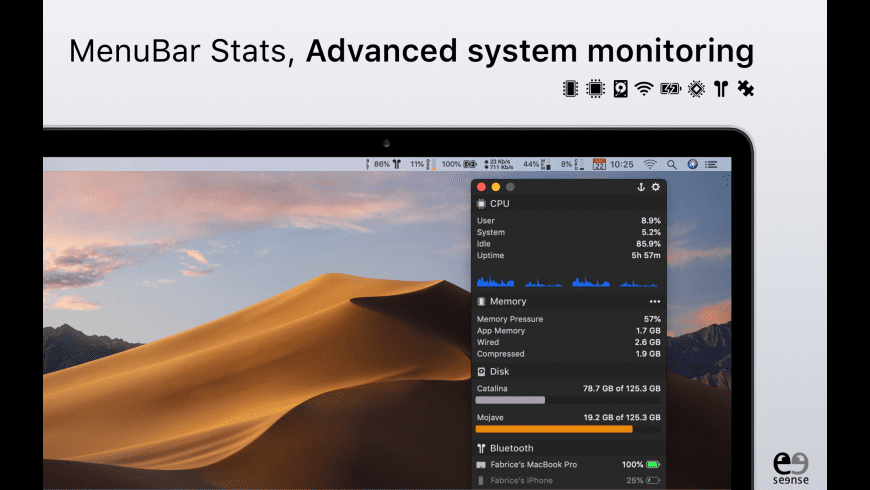Click the Uptime 5h 57m row
This screenshot has height=490, width=870.
pos(569,256)
